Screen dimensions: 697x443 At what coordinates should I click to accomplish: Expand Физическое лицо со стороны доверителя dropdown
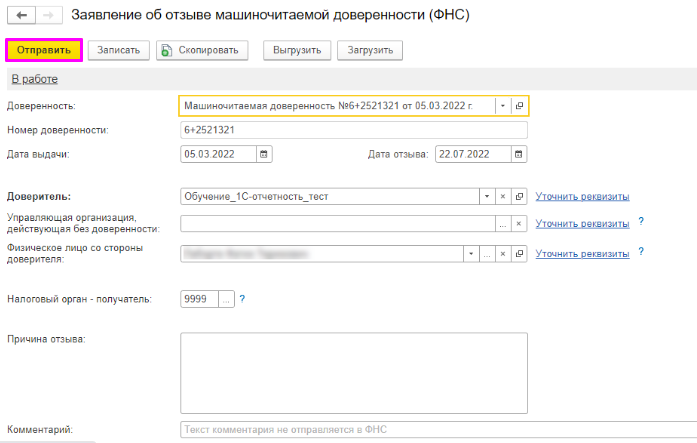(x=471, y=254)
